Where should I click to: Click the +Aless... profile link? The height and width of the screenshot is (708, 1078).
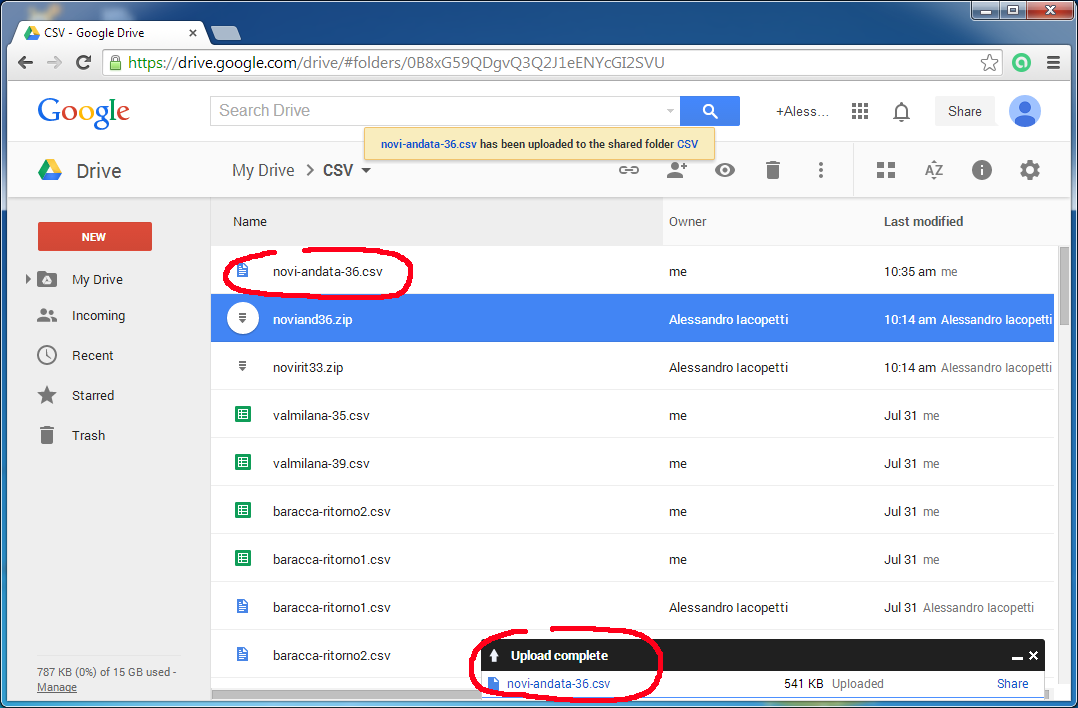(x=802, y=111)
